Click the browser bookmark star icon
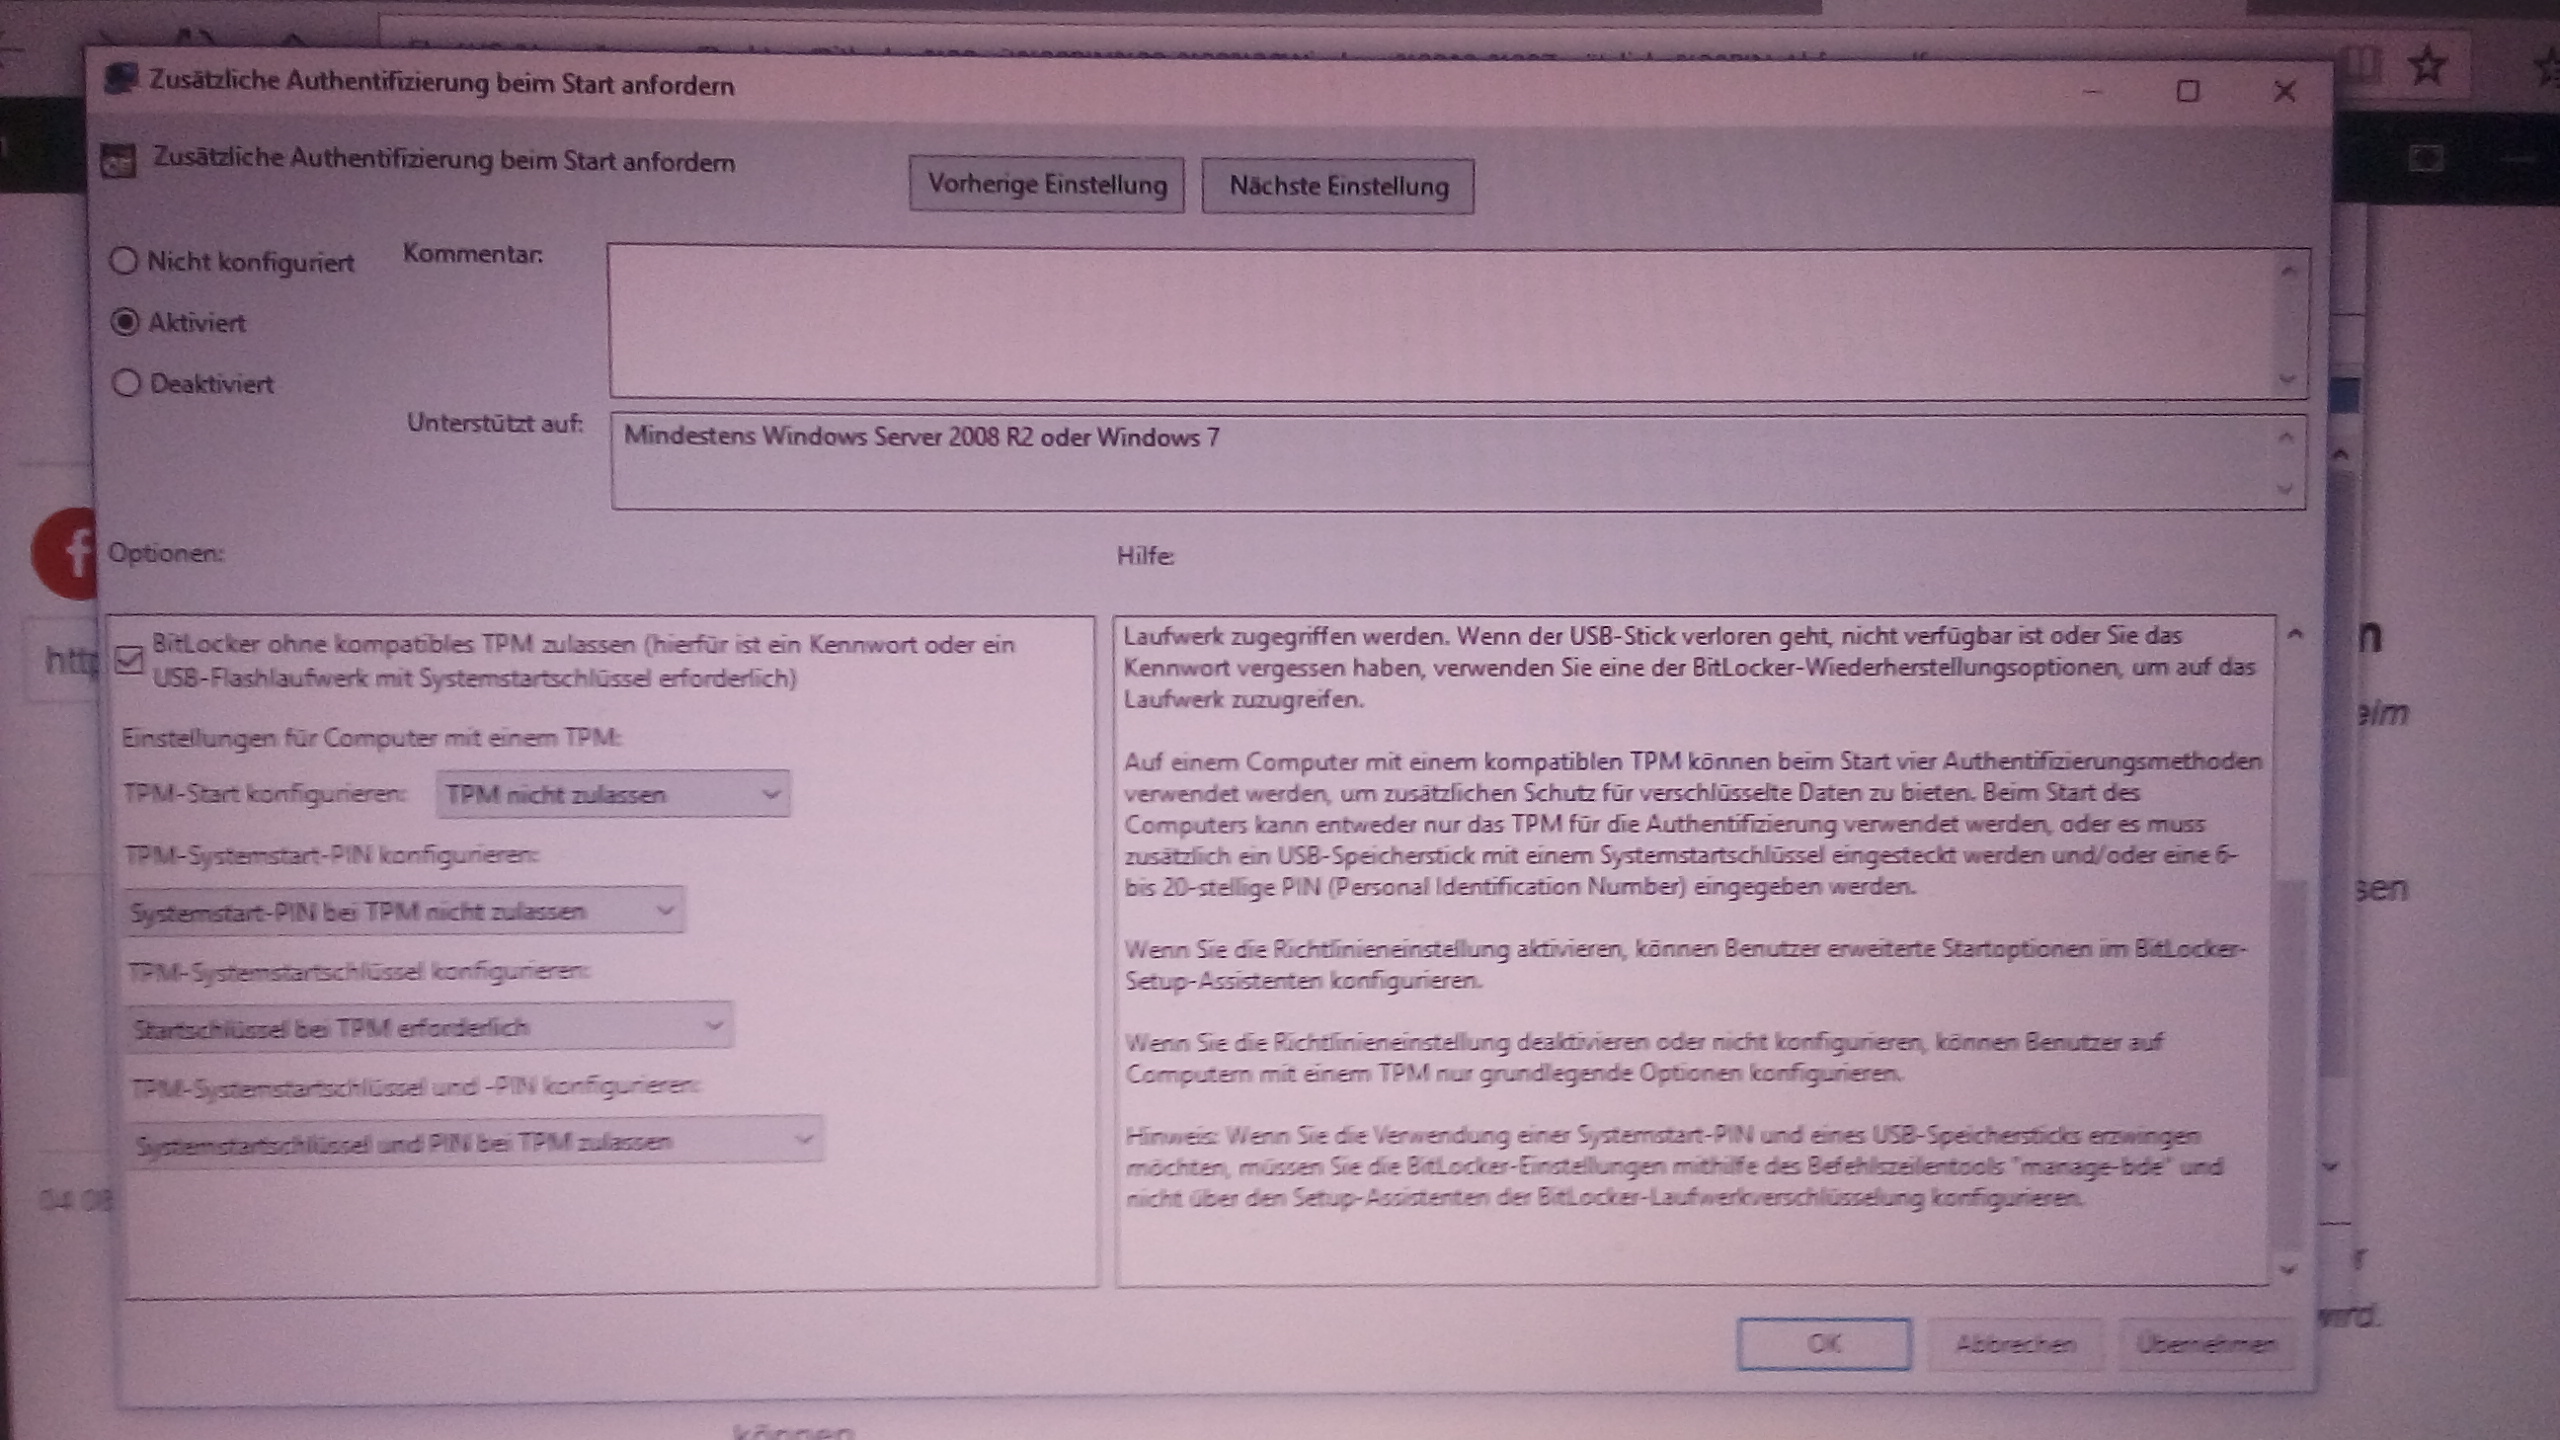This screenshot has width=2560, height=1440. (x=2427, y=68)
